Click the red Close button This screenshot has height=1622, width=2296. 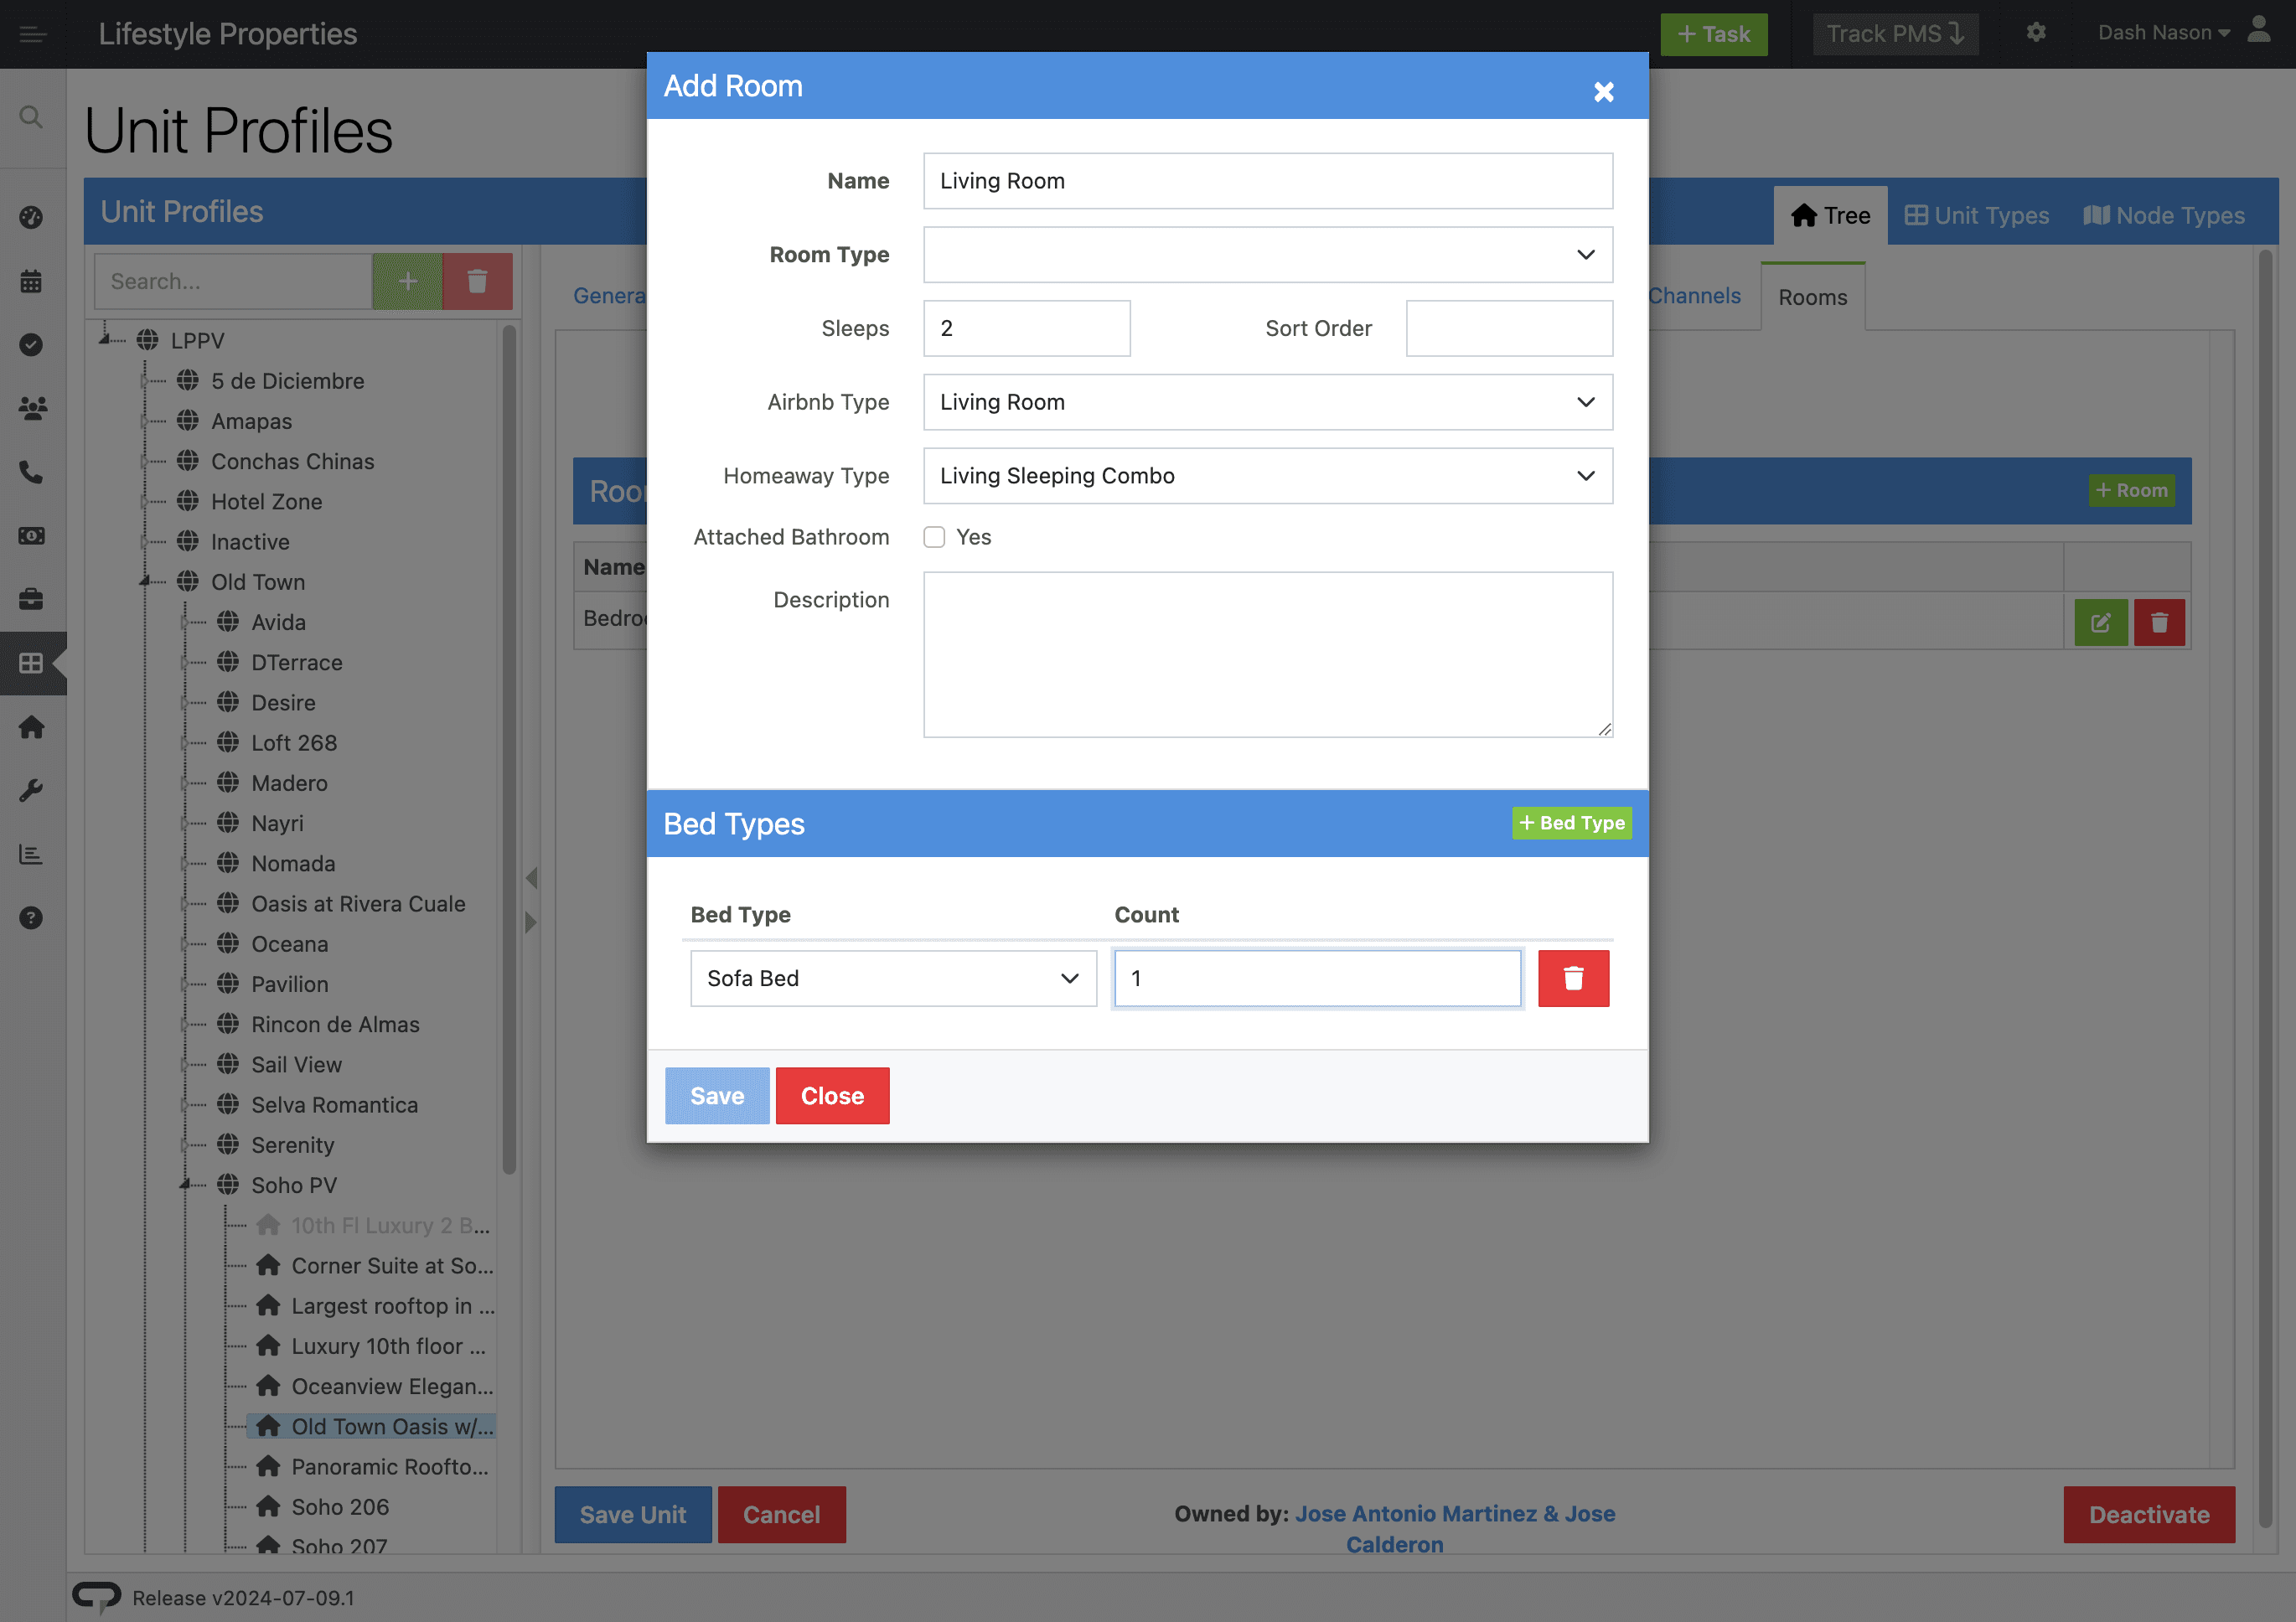click(x=832, y=1095)
